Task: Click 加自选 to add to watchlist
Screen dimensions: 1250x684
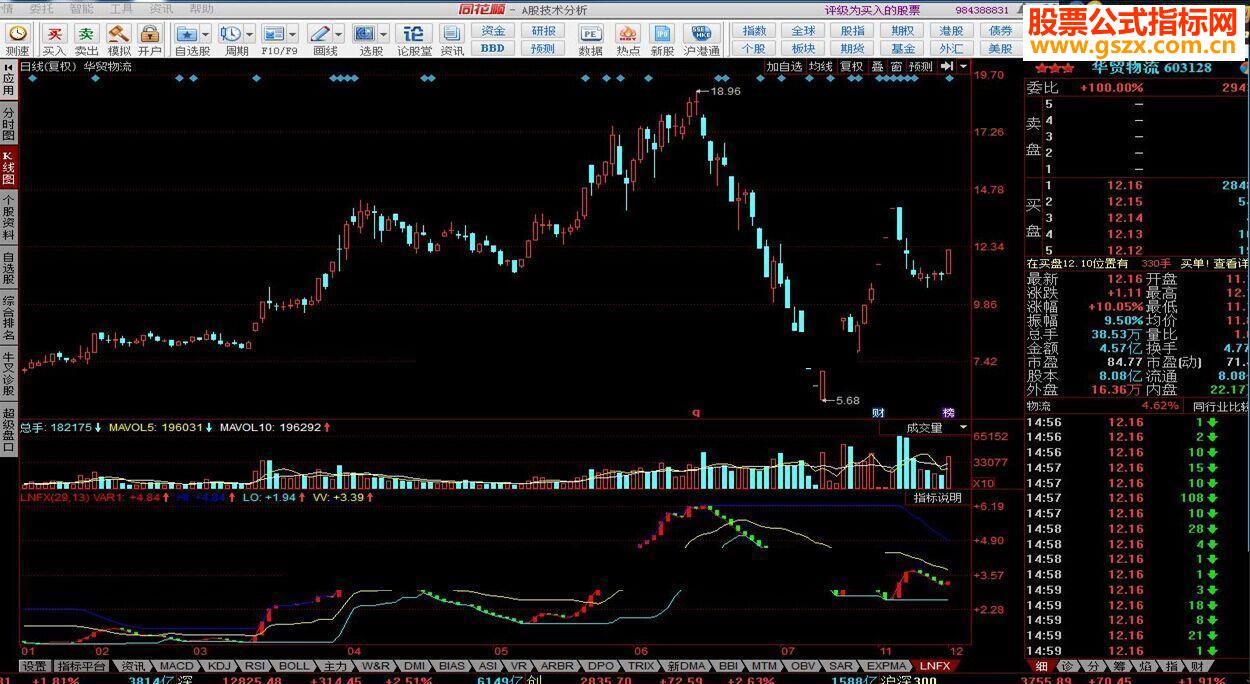Action: coord(785,66)
